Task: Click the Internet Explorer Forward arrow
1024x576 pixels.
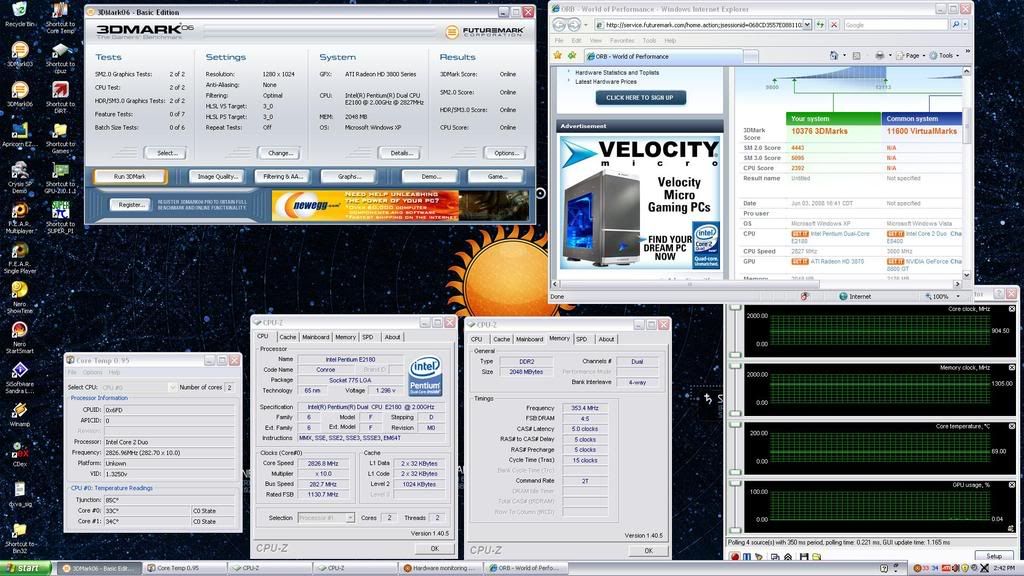Action: click(575, 25)
